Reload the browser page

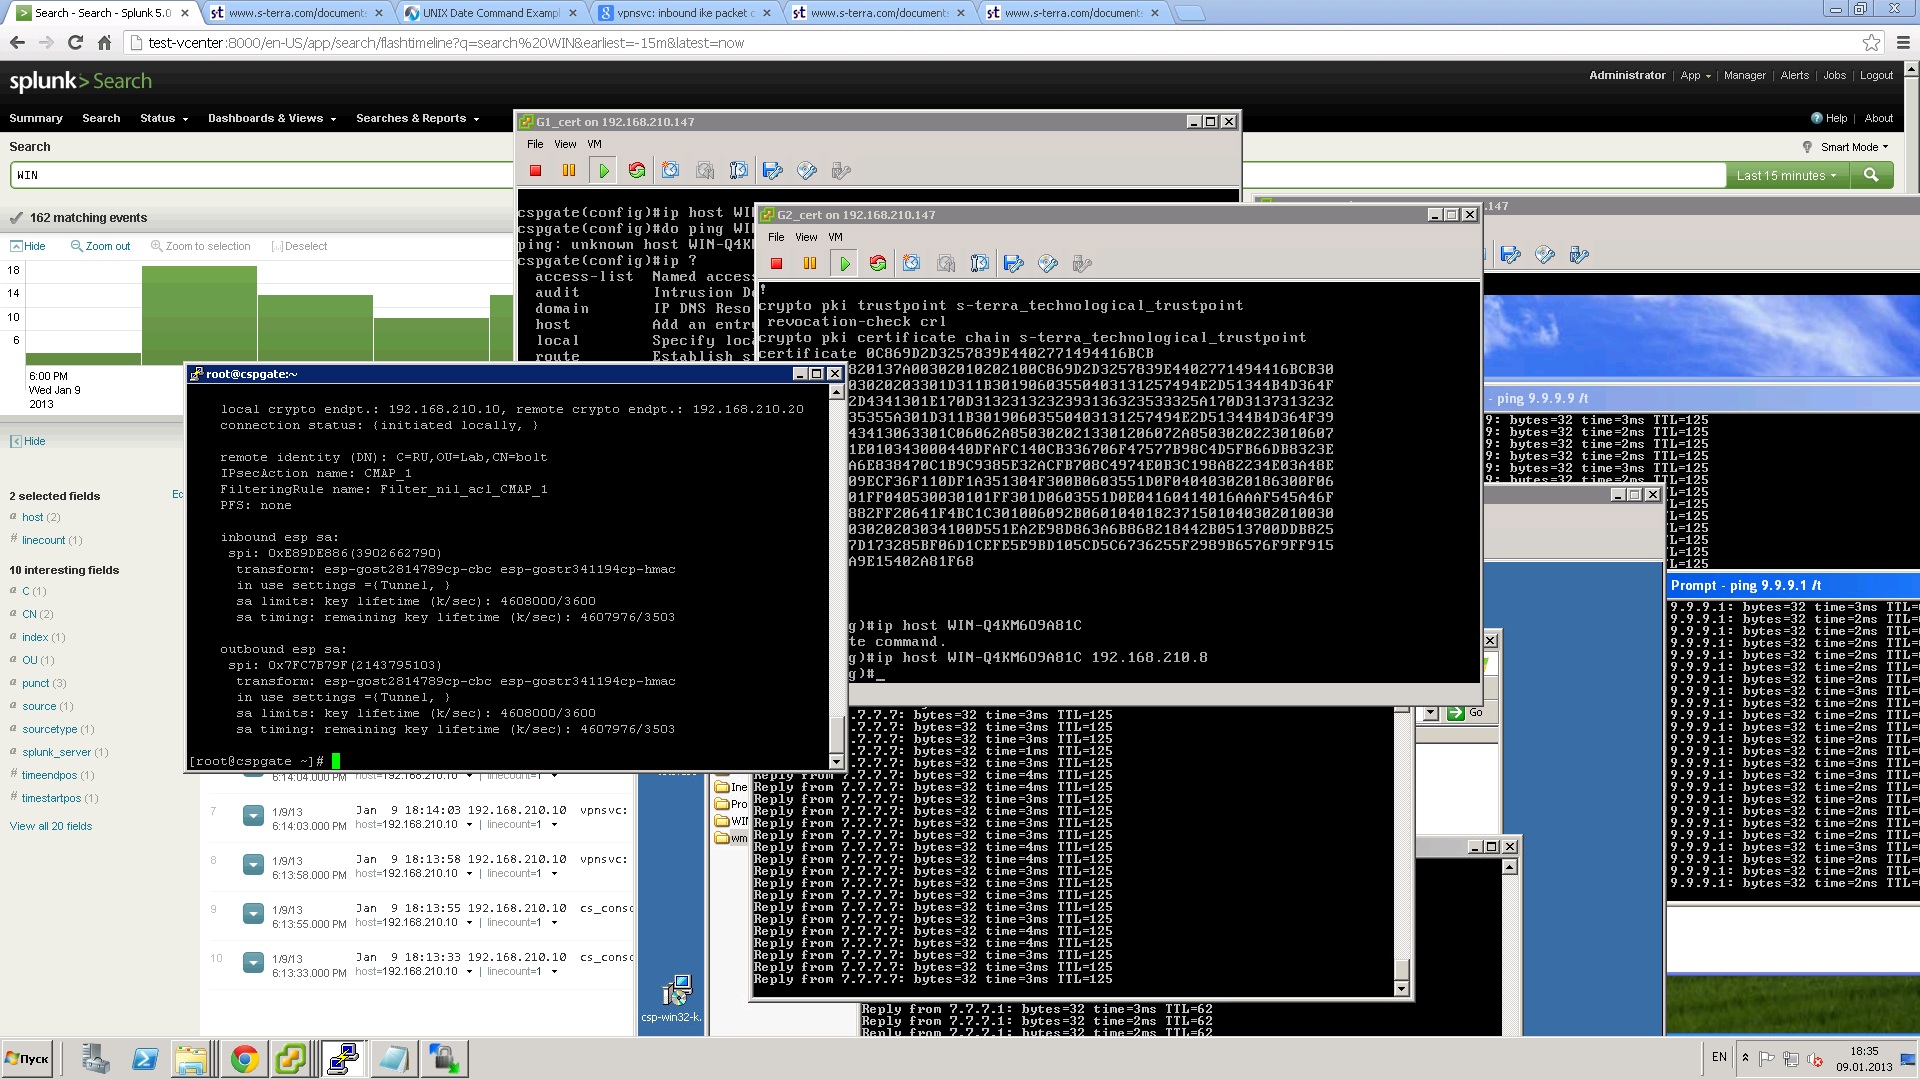coord(75,42)
